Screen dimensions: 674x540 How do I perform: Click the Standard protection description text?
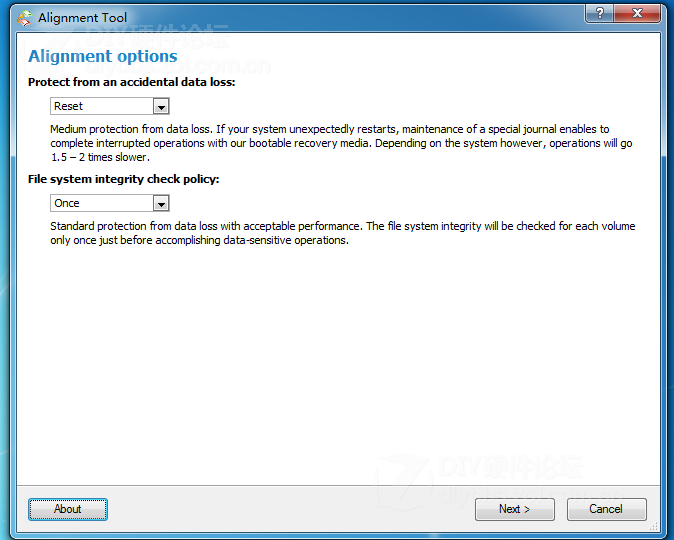click(342, 233)
